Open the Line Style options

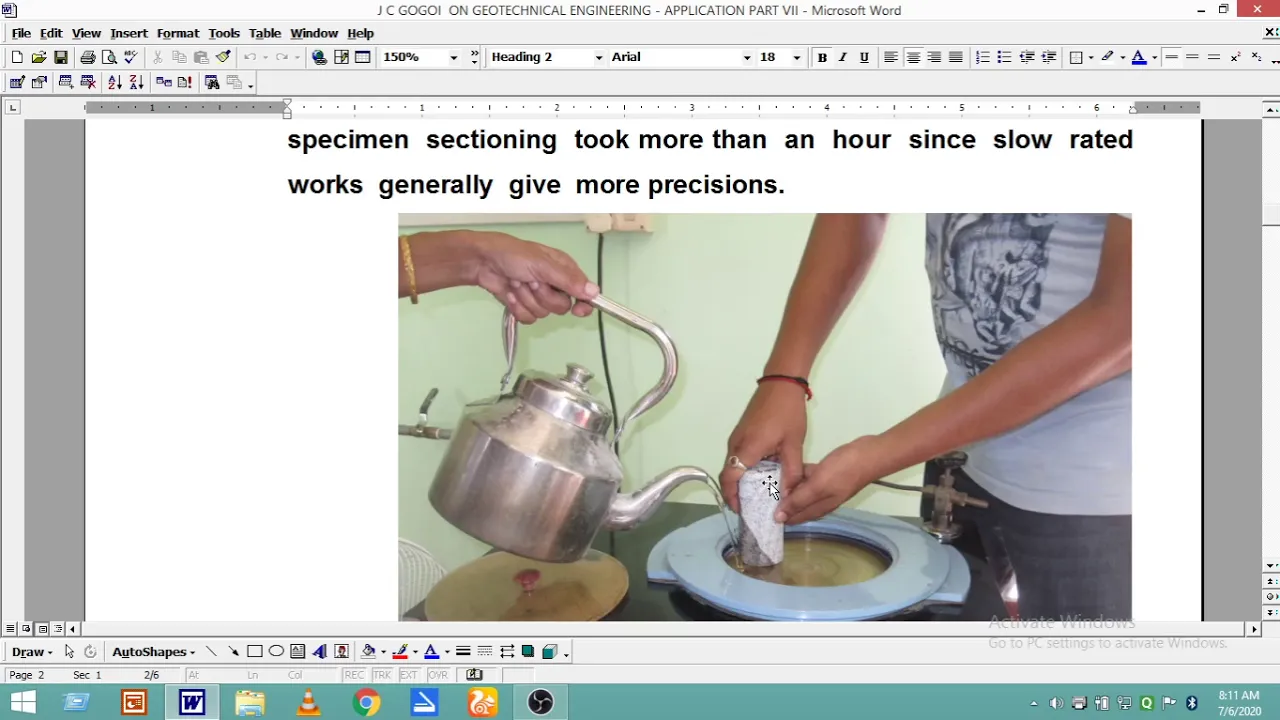(463, 651)
